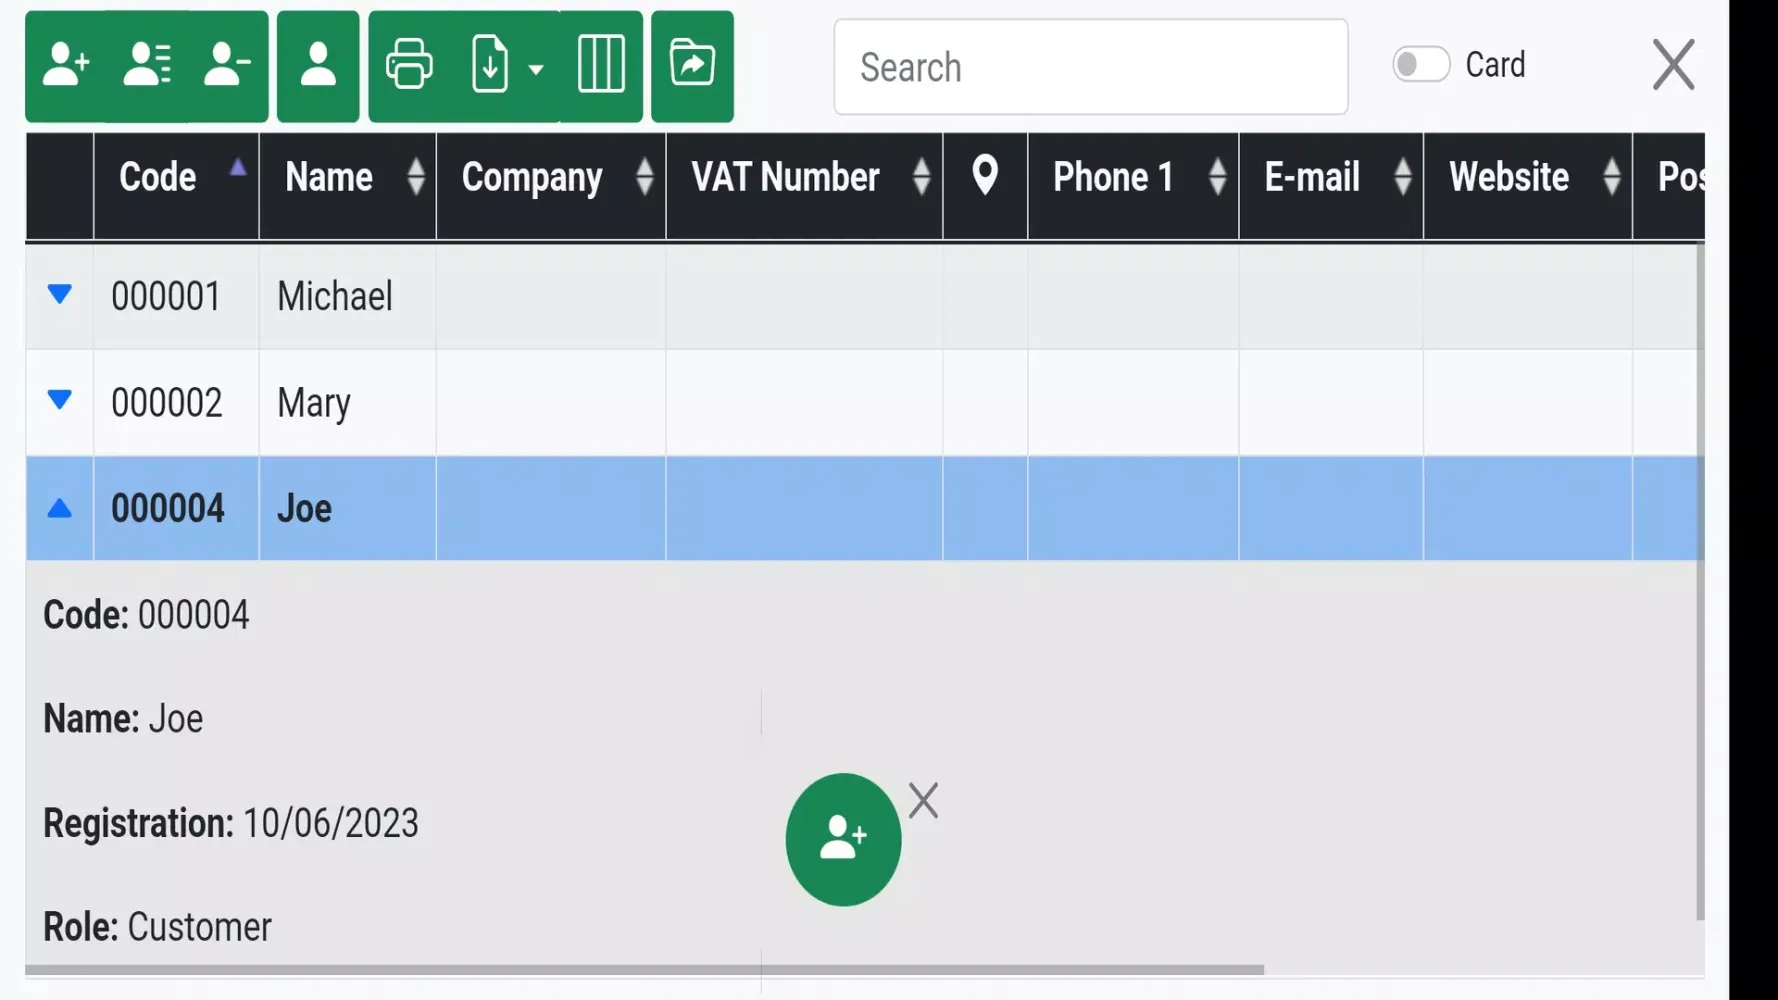
Task: Toggle the Card view switch
Action: click(x=1420, y=63)
